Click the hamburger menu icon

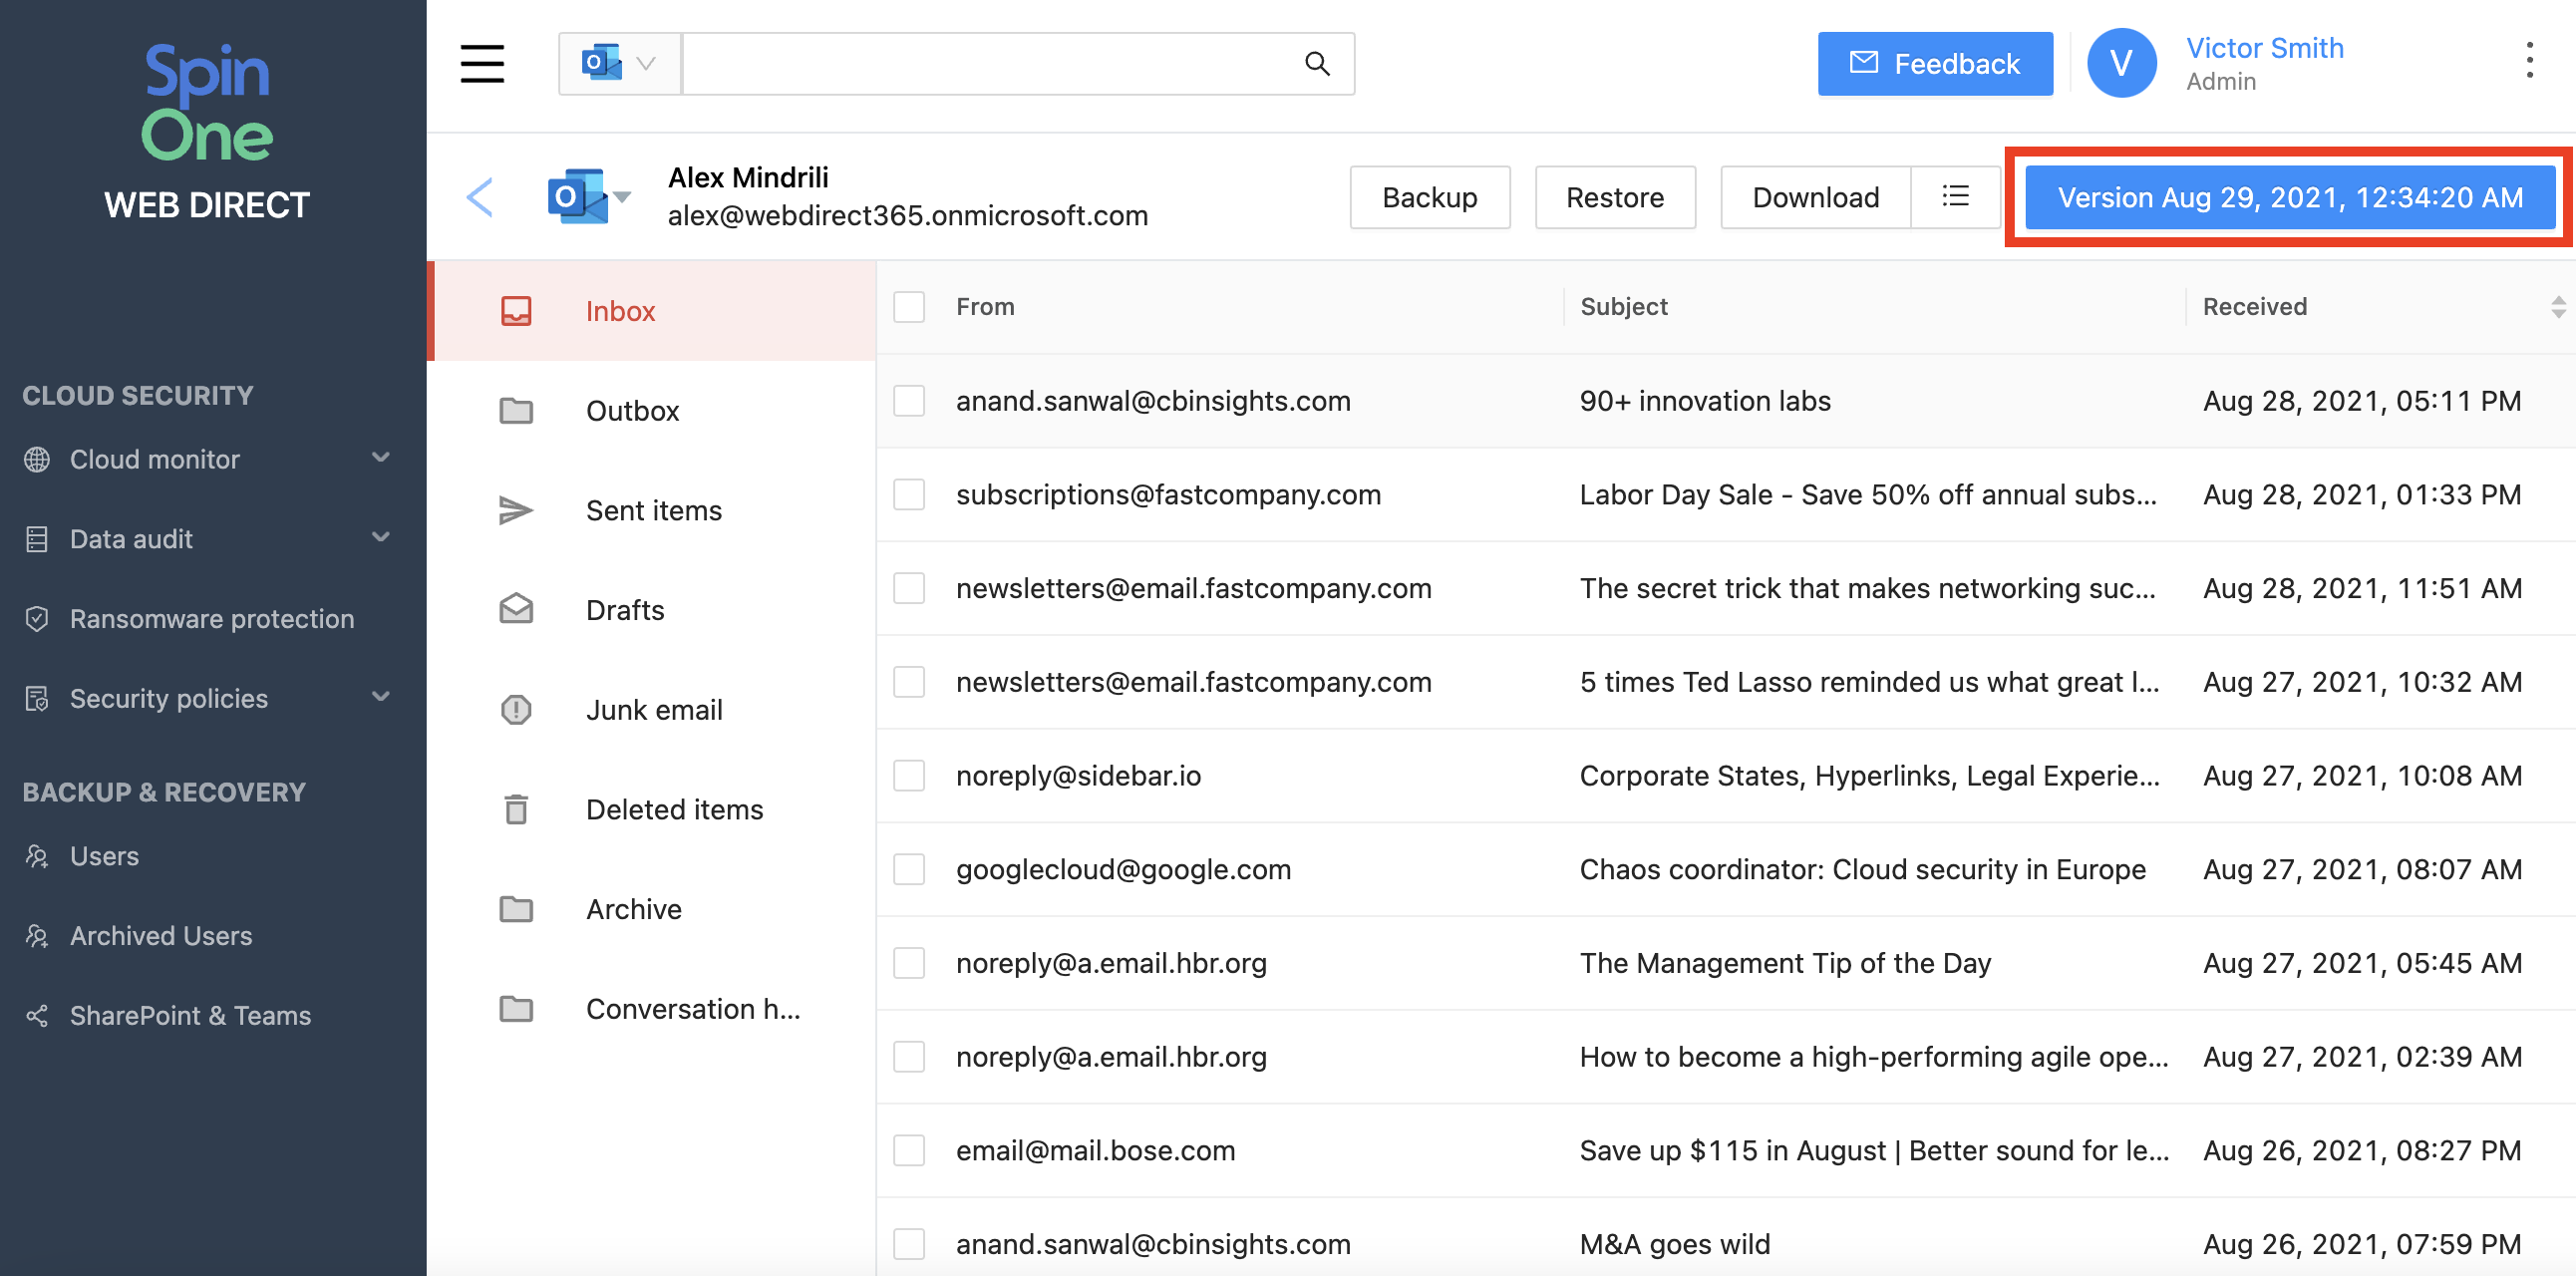point(482,64)
